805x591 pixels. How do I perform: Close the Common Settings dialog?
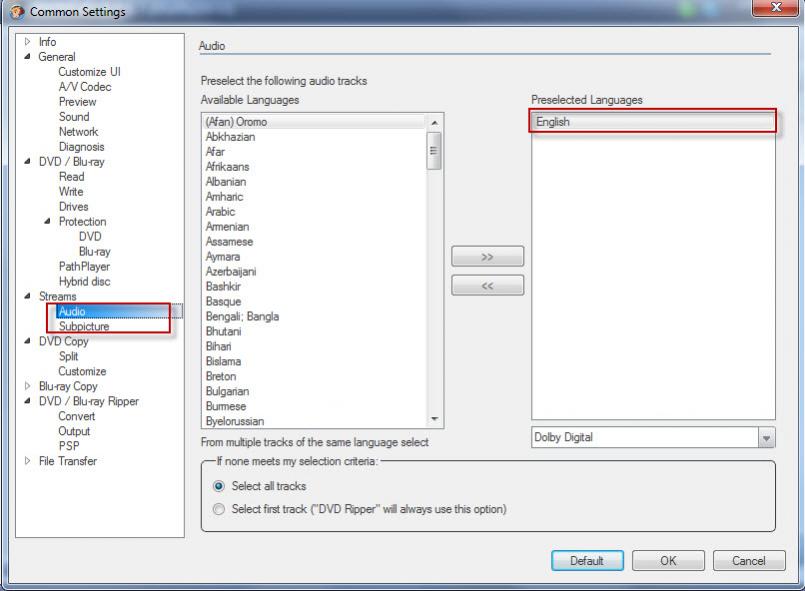[777, 8]
